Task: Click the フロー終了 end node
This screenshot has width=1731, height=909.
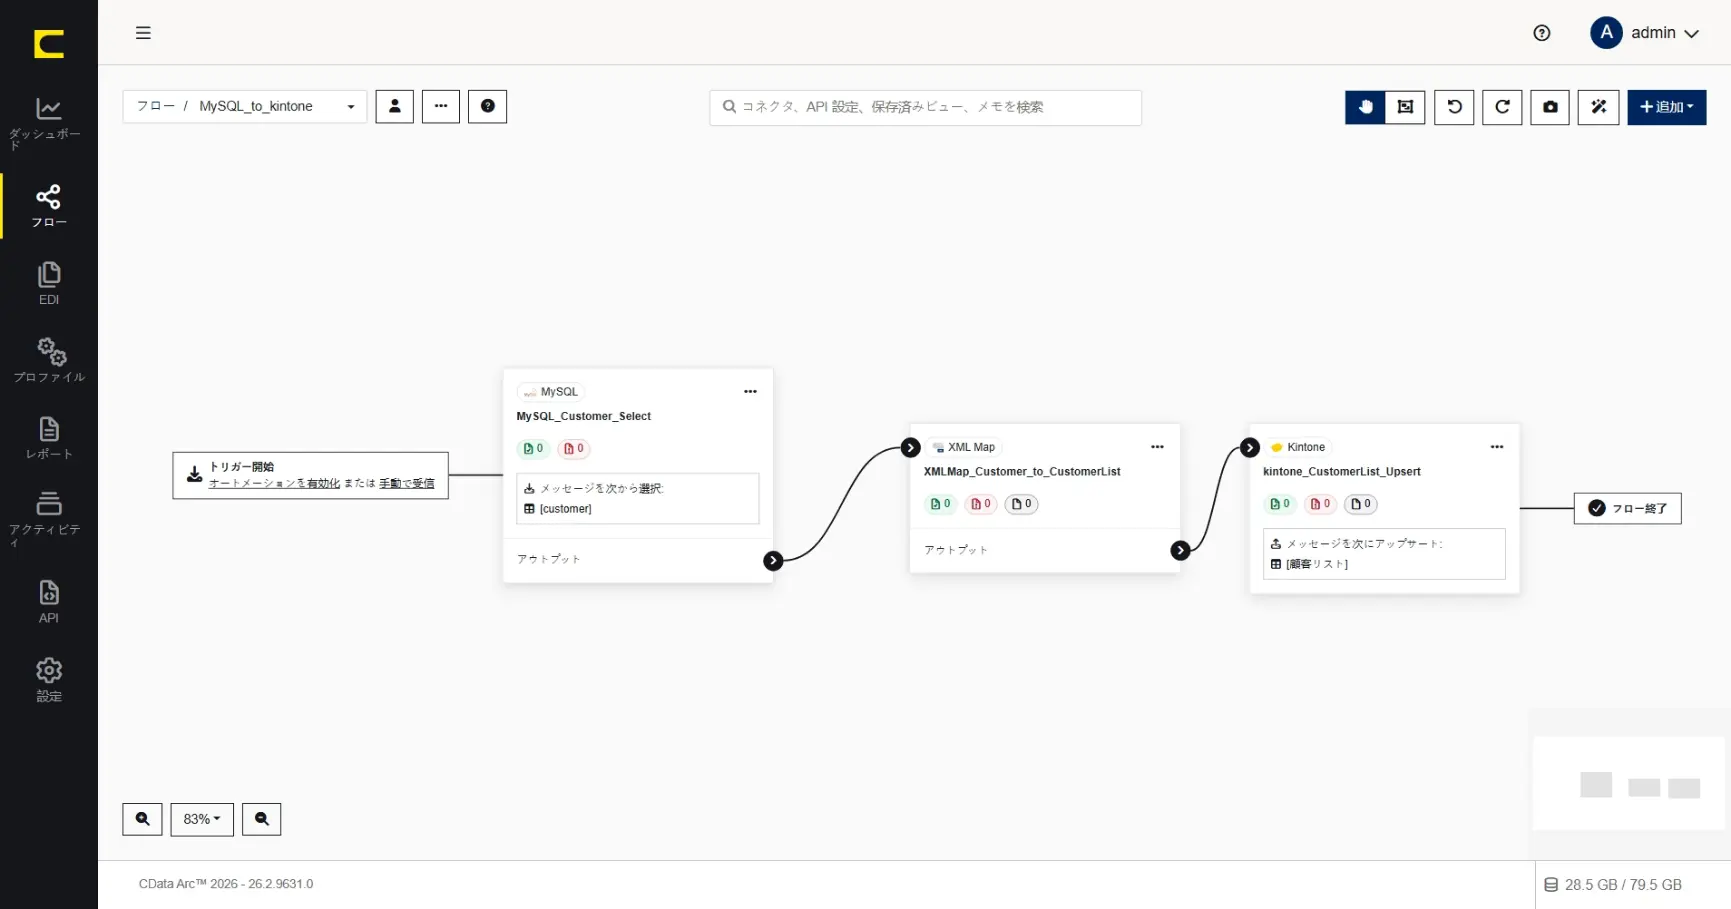Action: 1628,508
